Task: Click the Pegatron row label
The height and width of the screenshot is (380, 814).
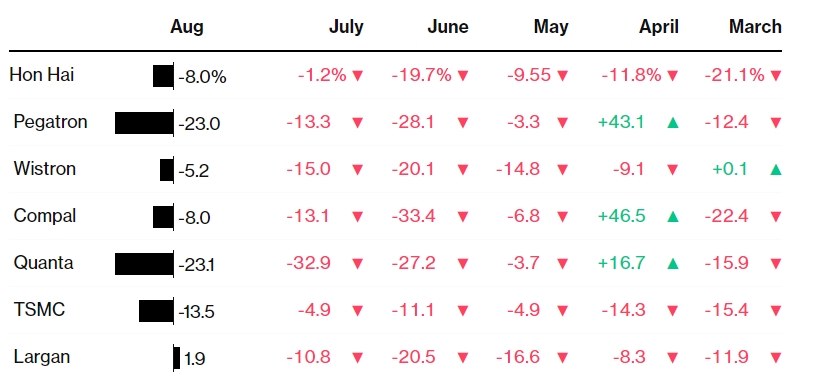Action: (x=50, y=122)
